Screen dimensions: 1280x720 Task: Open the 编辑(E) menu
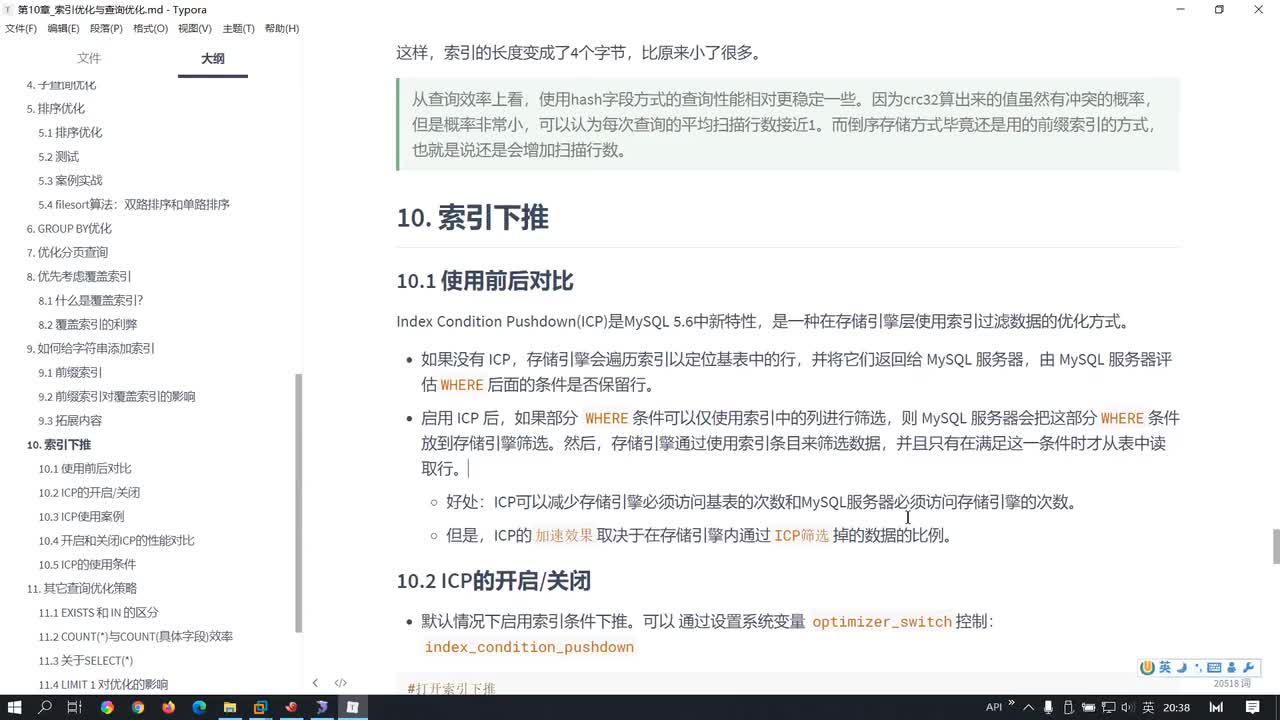63,28
